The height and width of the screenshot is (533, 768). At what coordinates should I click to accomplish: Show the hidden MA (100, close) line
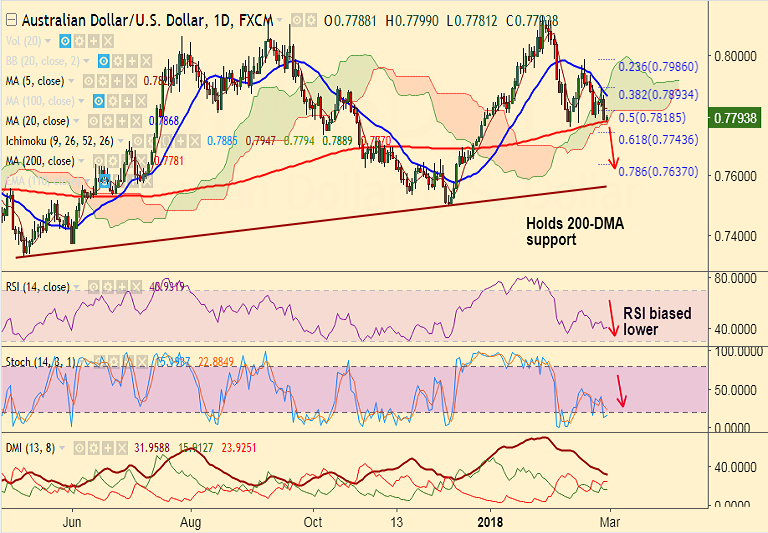click(98, 101)
